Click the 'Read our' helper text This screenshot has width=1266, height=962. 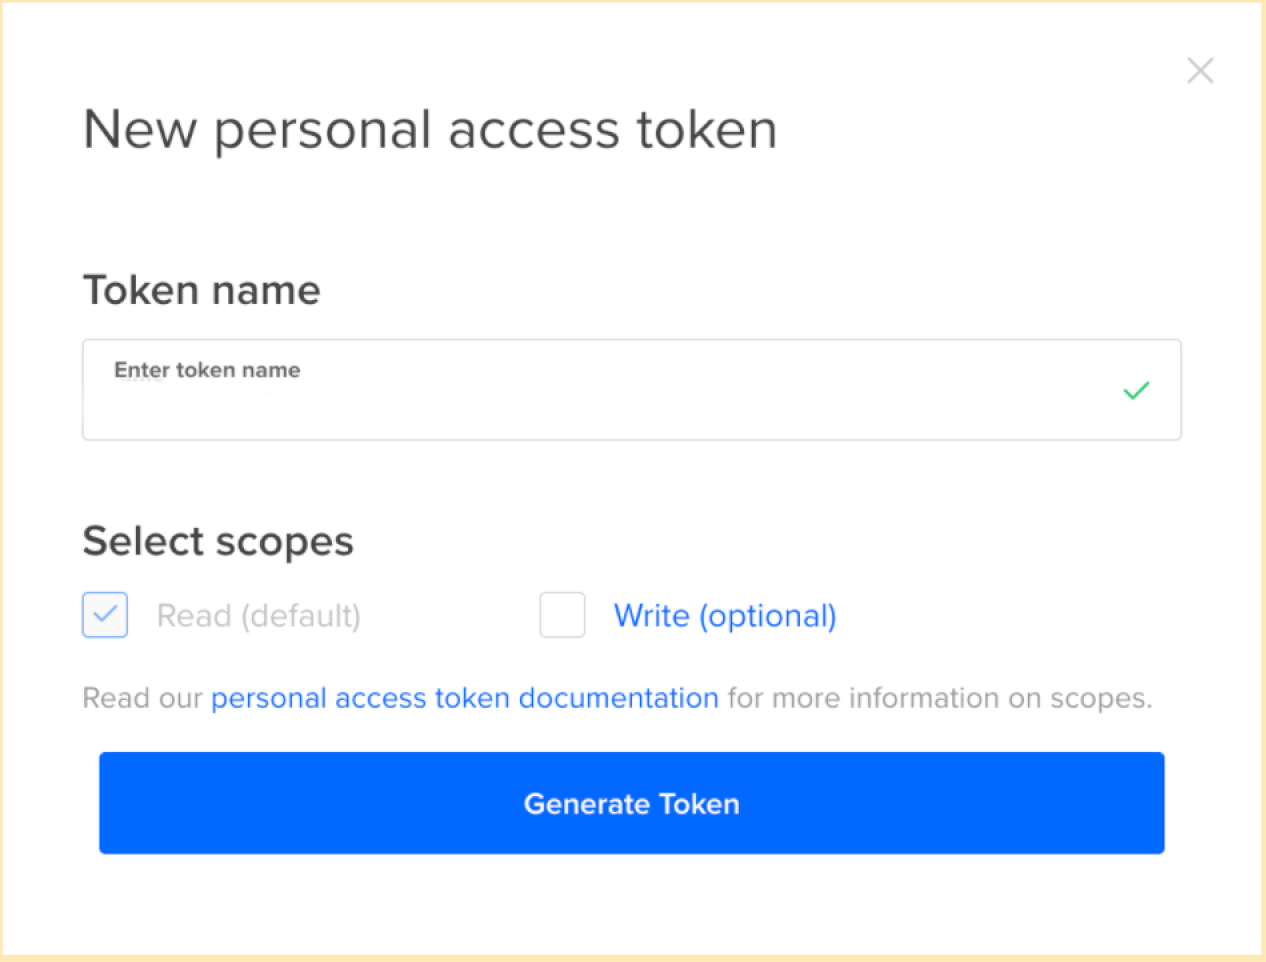[142, 698]
